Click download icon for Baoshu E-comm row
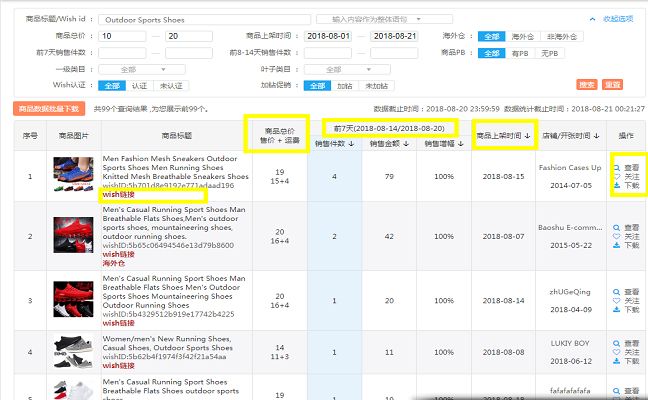 coord(617,245)
